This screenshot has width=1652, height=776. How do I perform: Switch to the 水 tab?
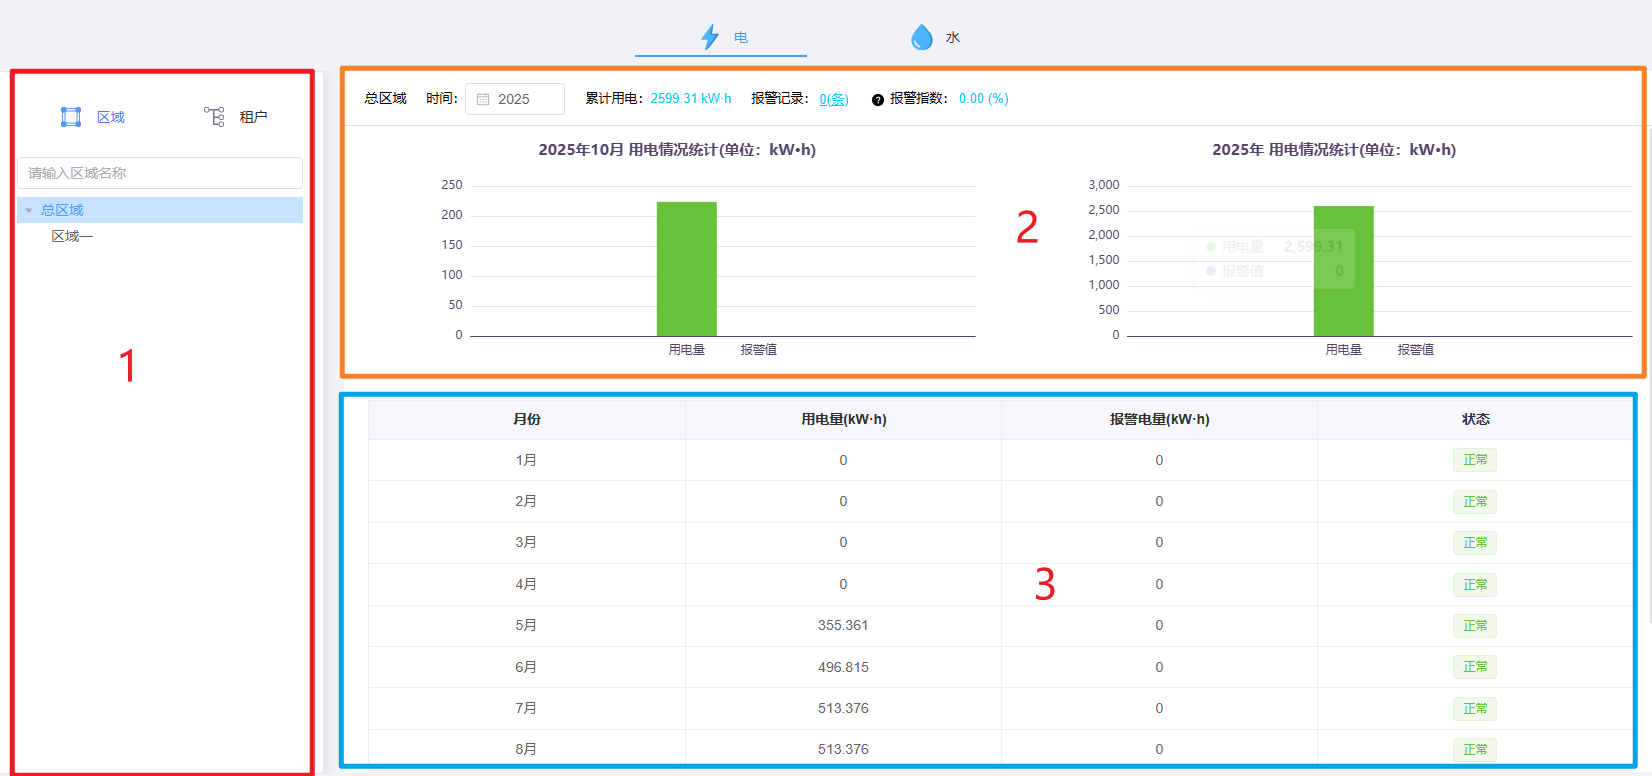936,37
